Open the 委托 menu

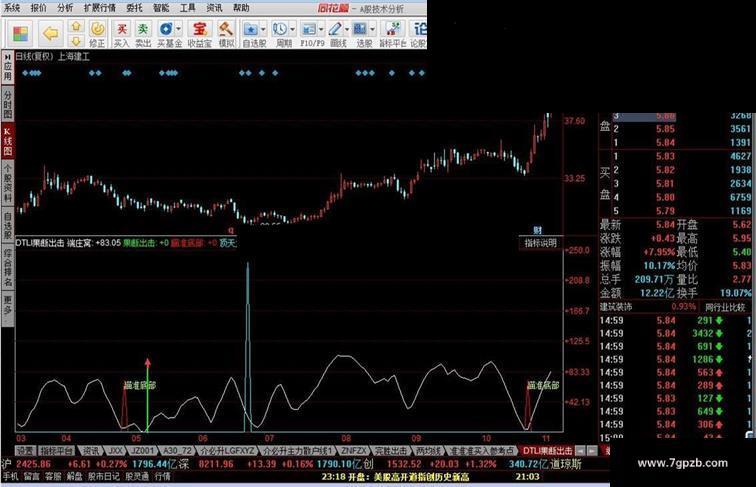(x=134, y=8)
